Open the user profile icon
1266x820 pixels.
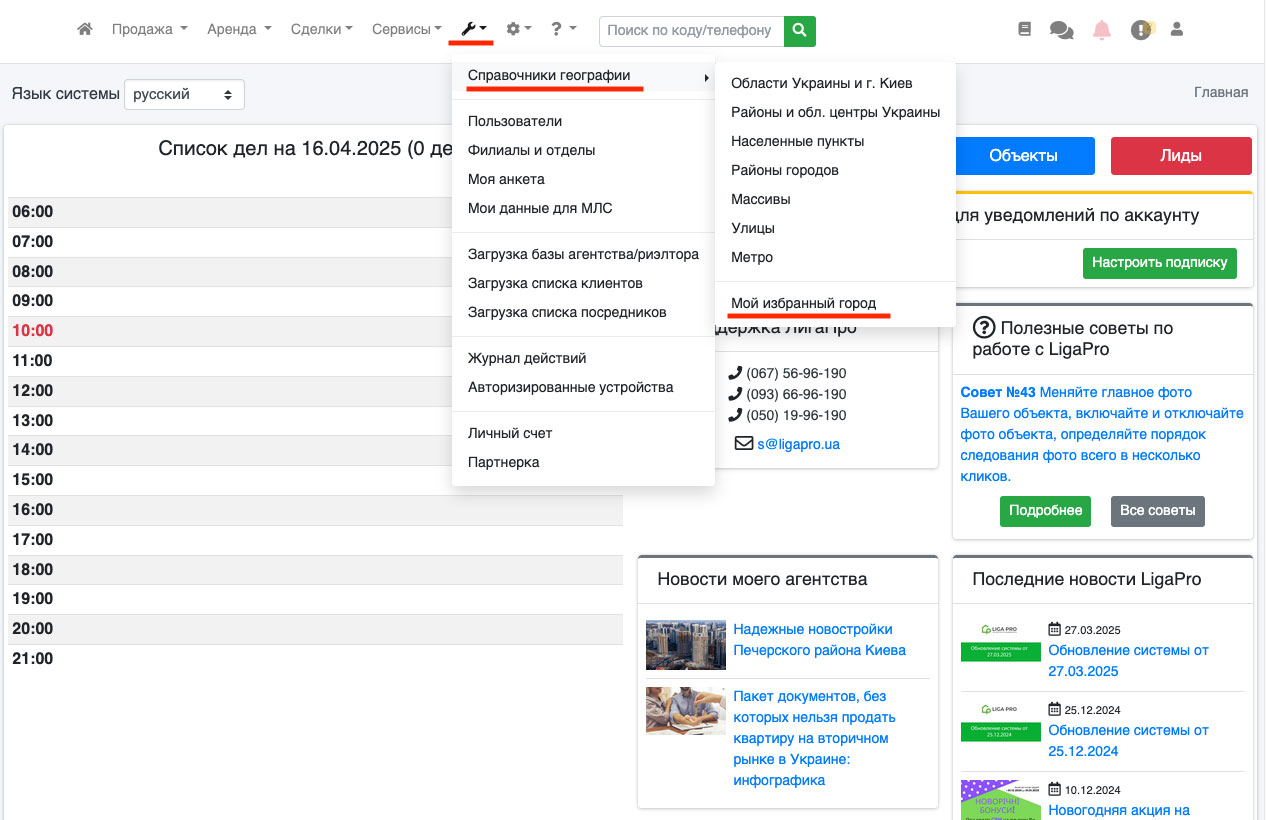[x=1177, y=30]
